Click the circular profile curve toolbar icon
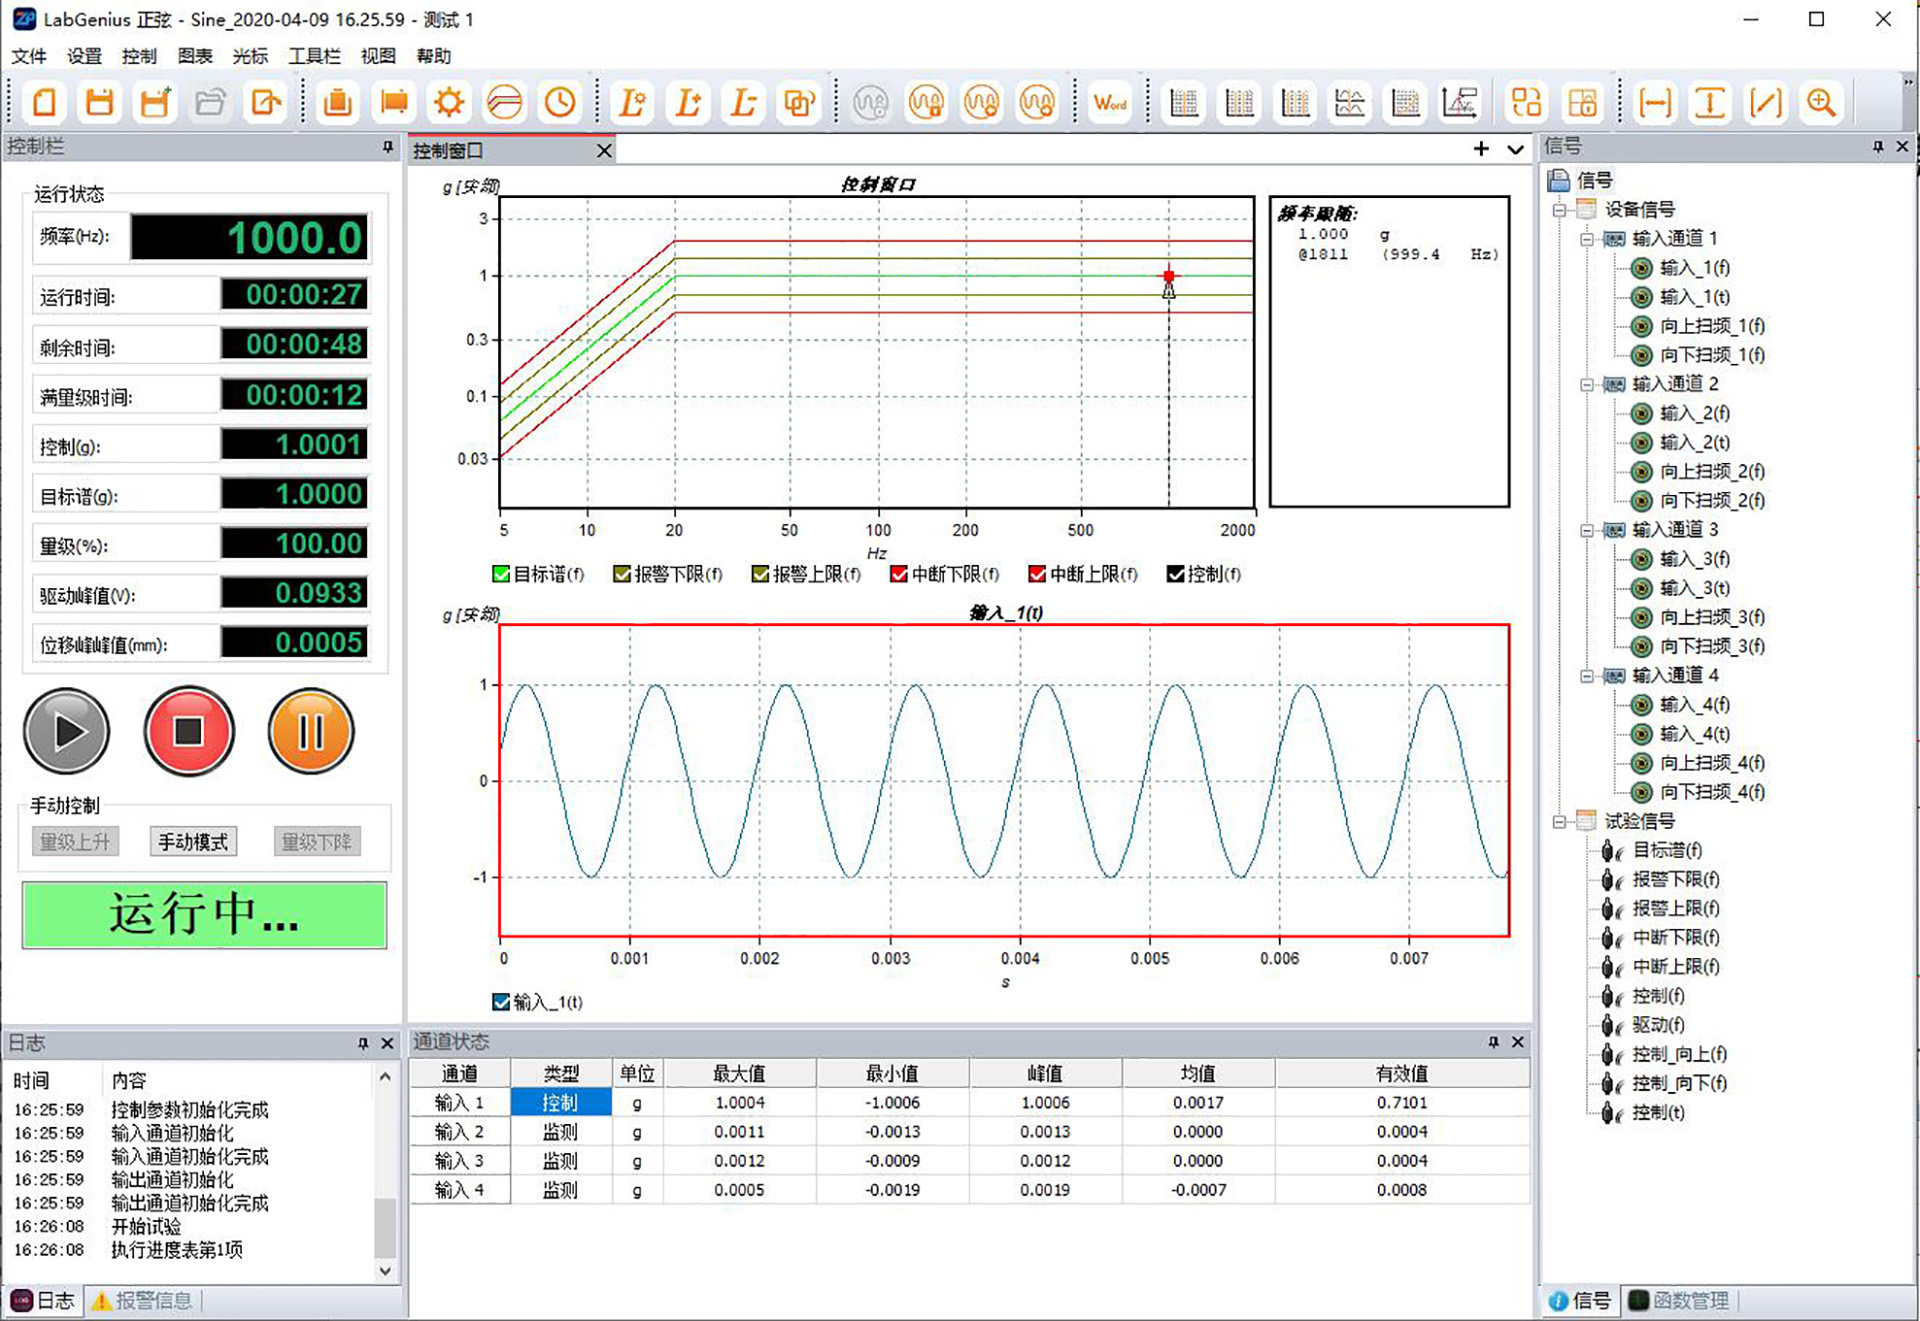 (x=504, y=102)
